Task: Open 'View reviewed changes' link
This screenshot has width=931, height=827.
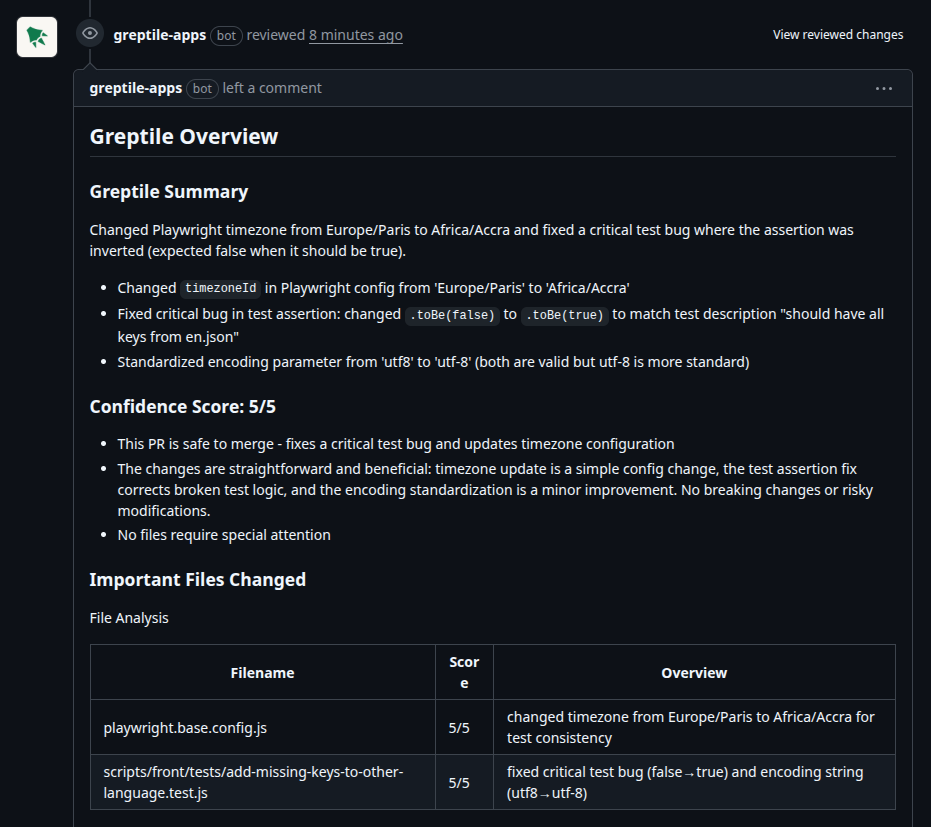Action: click(x=838, y=34)
